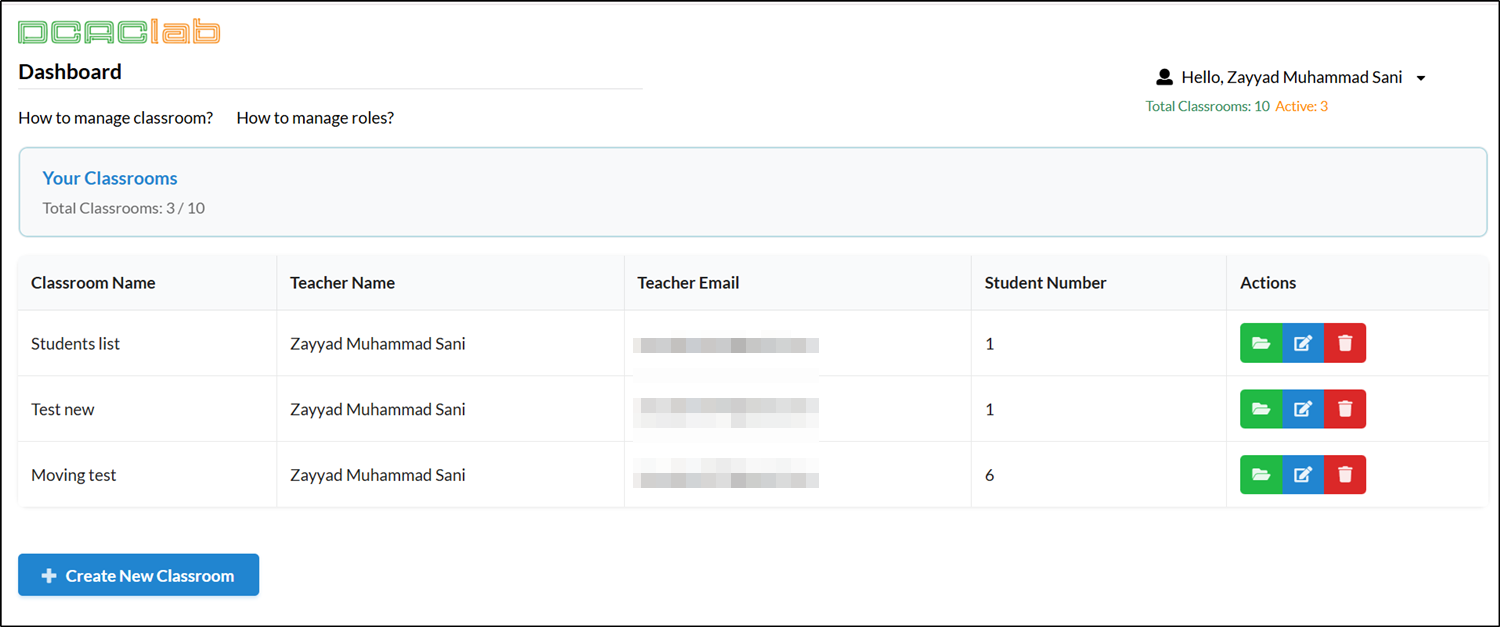Open the "Test new" classroom folder

[x=1260, y=409]
